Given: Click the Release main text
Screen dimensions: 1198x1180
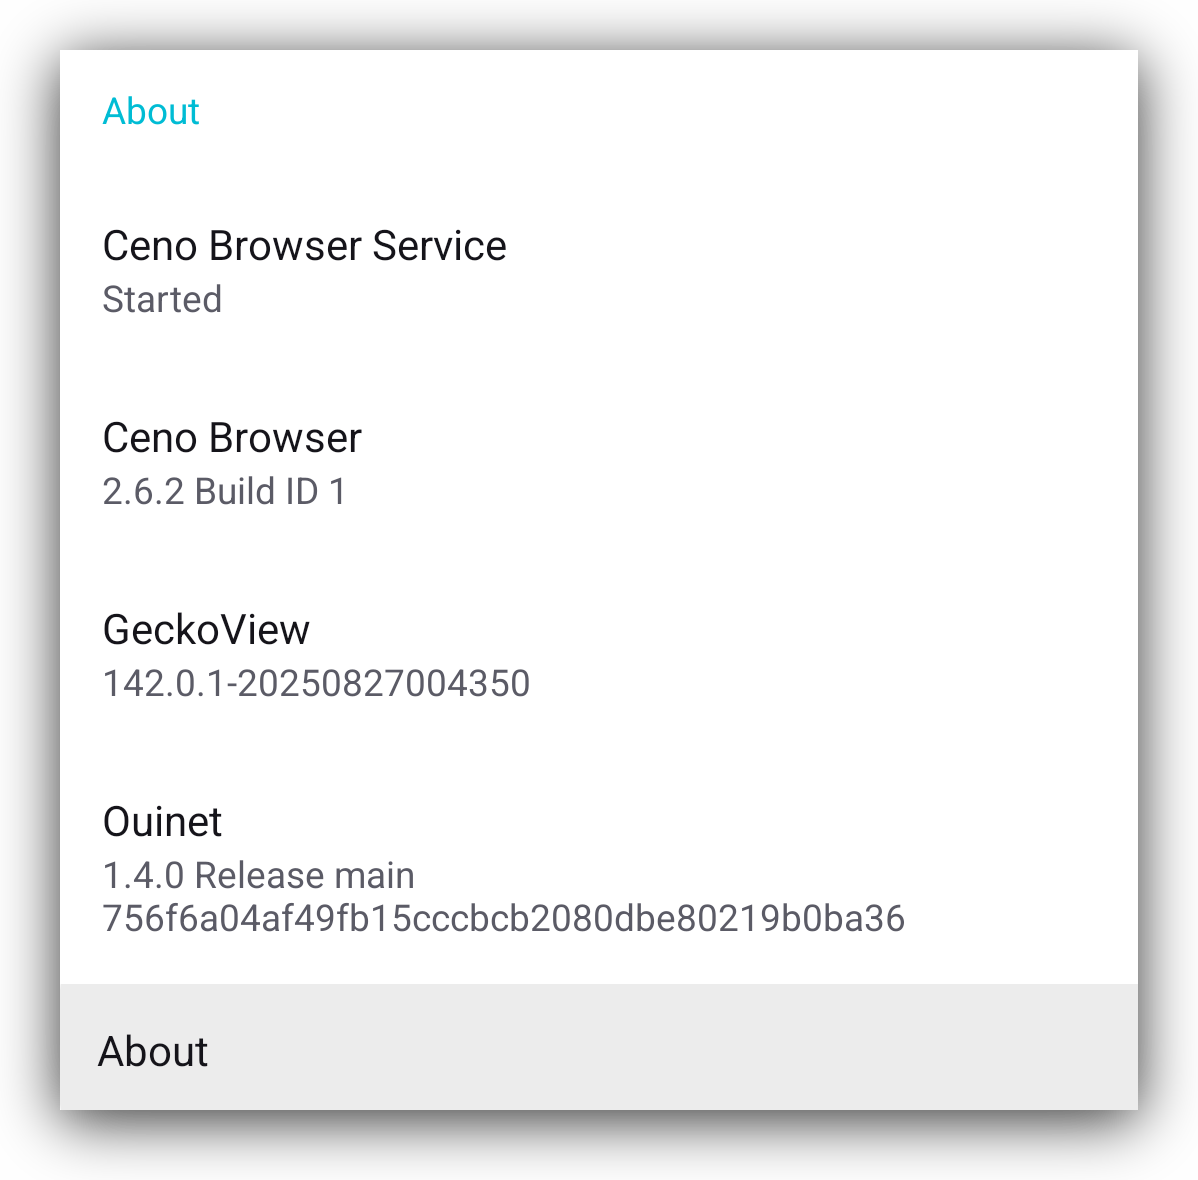Looking at the screenshot, I should 304,875.
